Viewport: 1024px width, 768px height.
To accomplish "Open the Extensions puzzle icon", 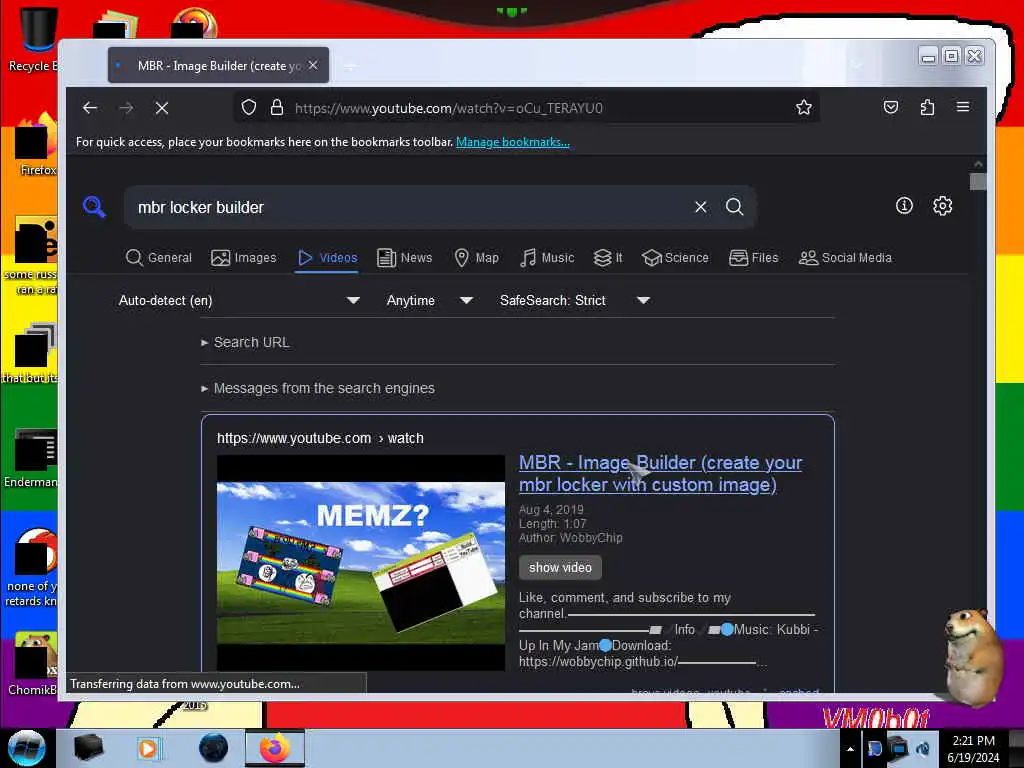I will click(927, 107).
